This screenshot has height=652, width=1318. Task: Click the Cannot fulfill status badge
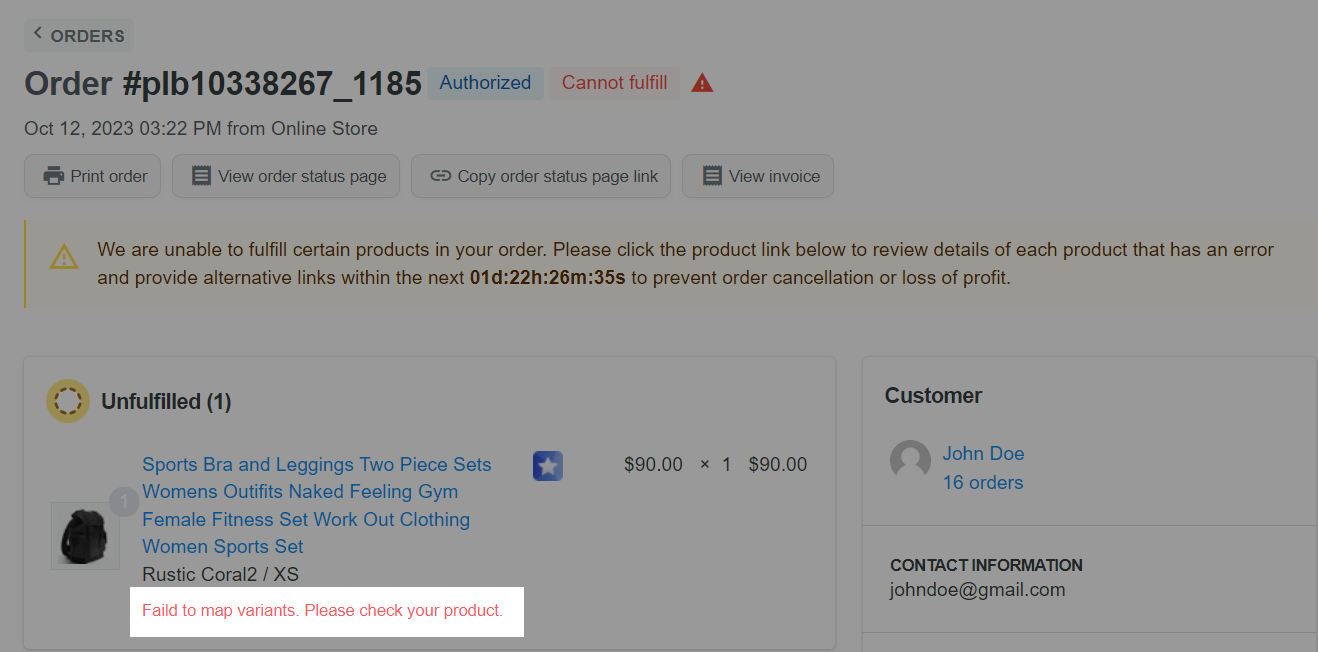[614, 83]
